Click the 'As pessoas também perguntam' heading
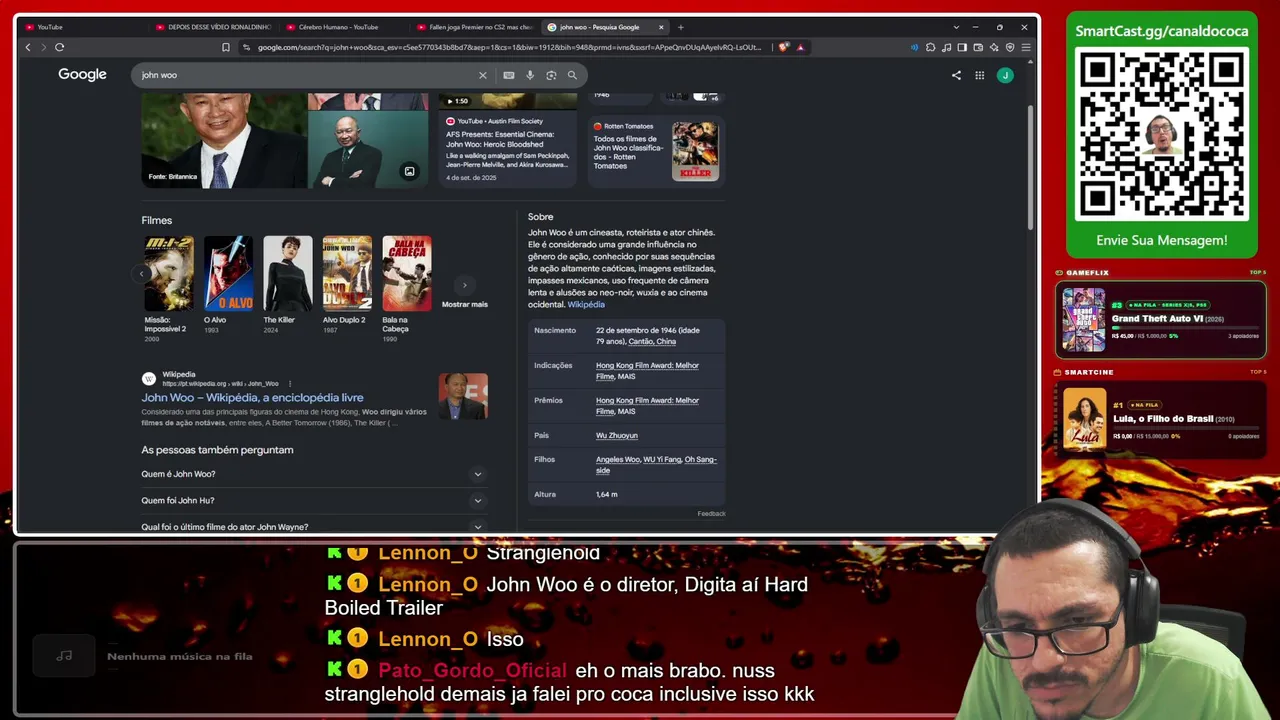Screen dimensions: 1280x720 point(217,450)
